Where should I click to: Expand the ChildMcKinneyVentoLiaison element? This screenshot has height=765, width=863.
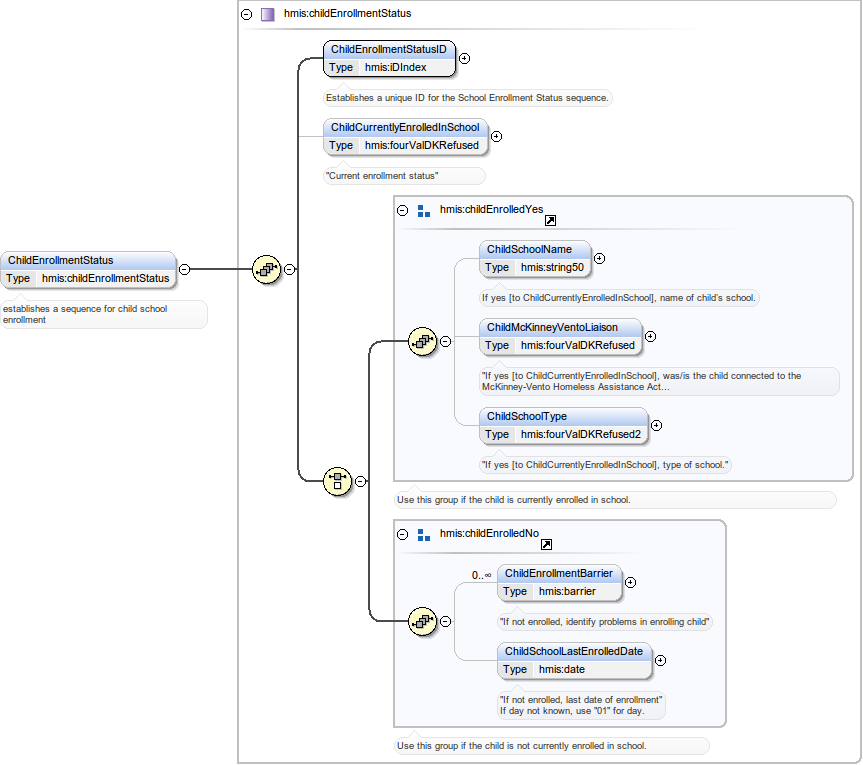click(650, 337)
